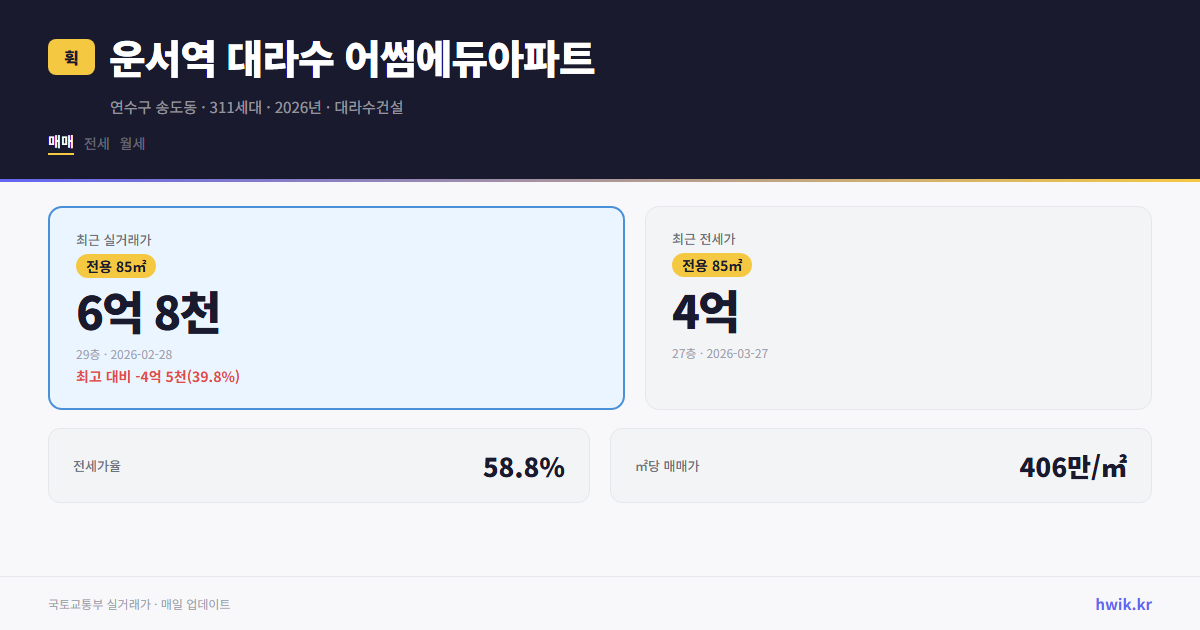Image resolution: width=1200 pixels, height=630 pixels.
Task: Click the 대라수건설 builder name
Action: [x=369, y=107]
